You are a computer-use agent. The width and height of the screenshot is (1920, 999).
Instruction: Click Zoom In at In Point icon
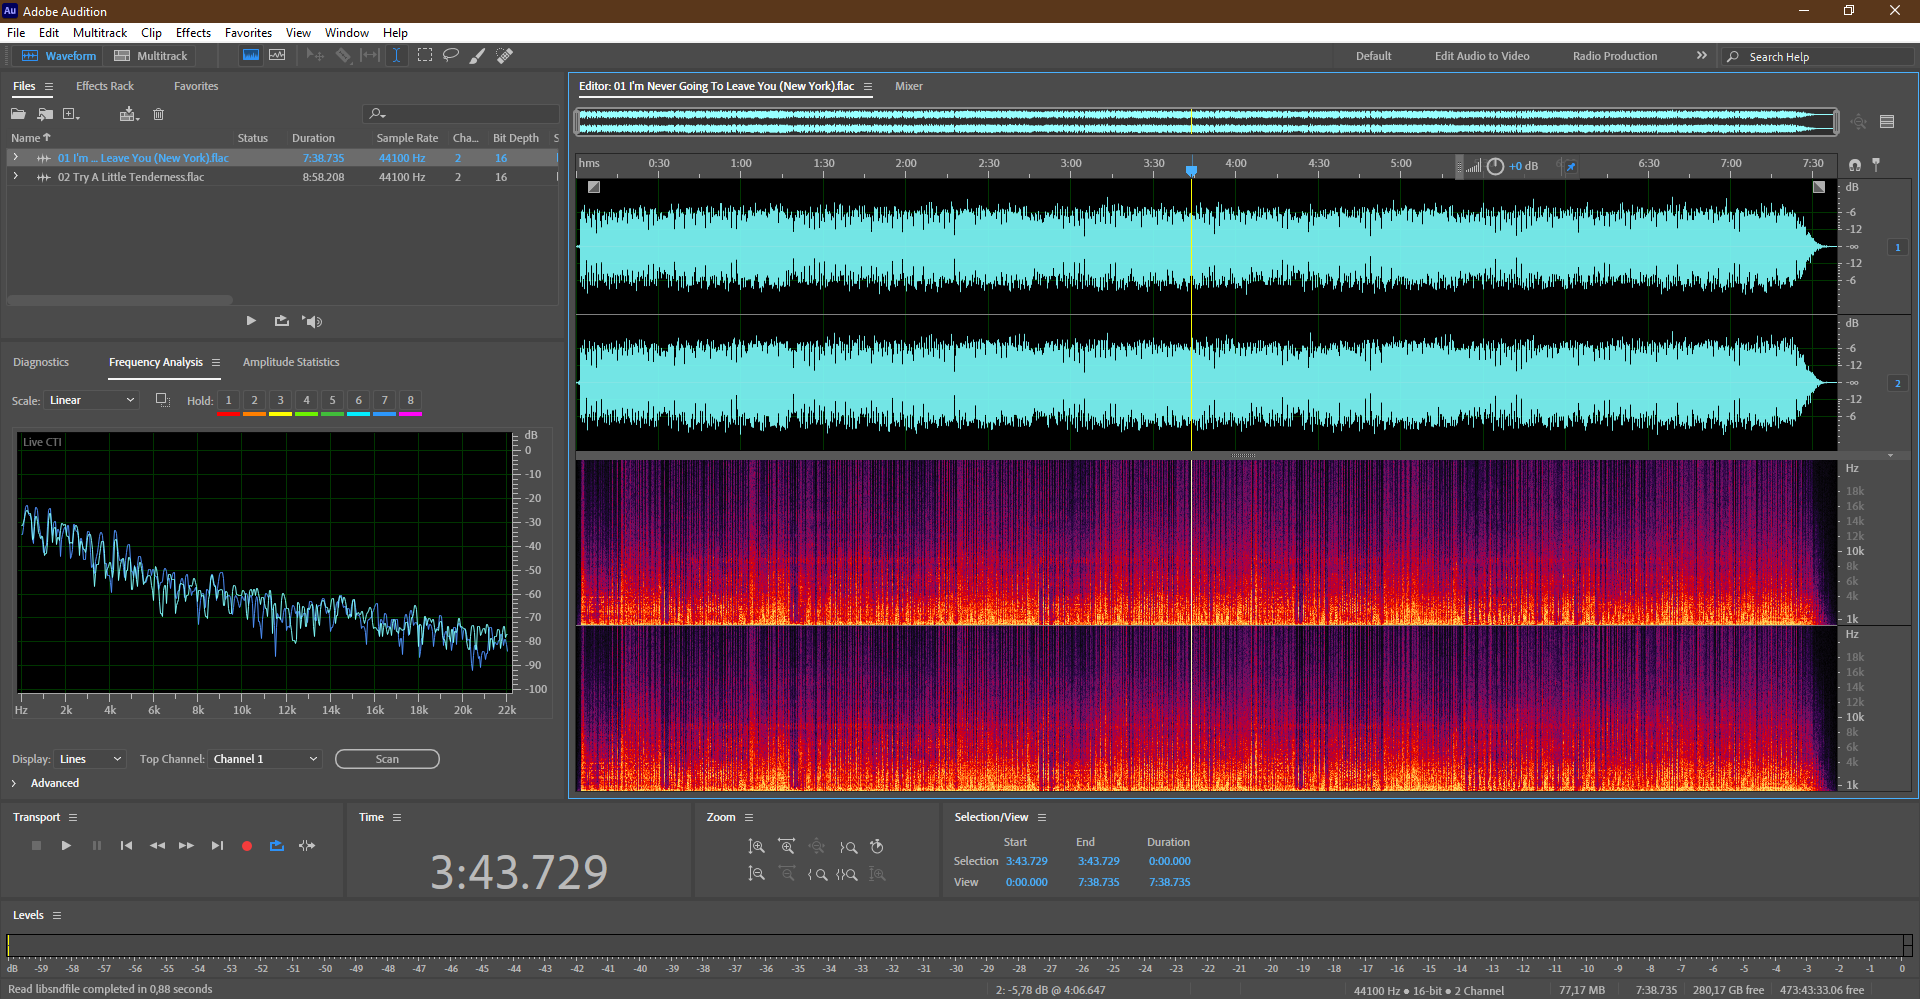click(x=818, y=874)
